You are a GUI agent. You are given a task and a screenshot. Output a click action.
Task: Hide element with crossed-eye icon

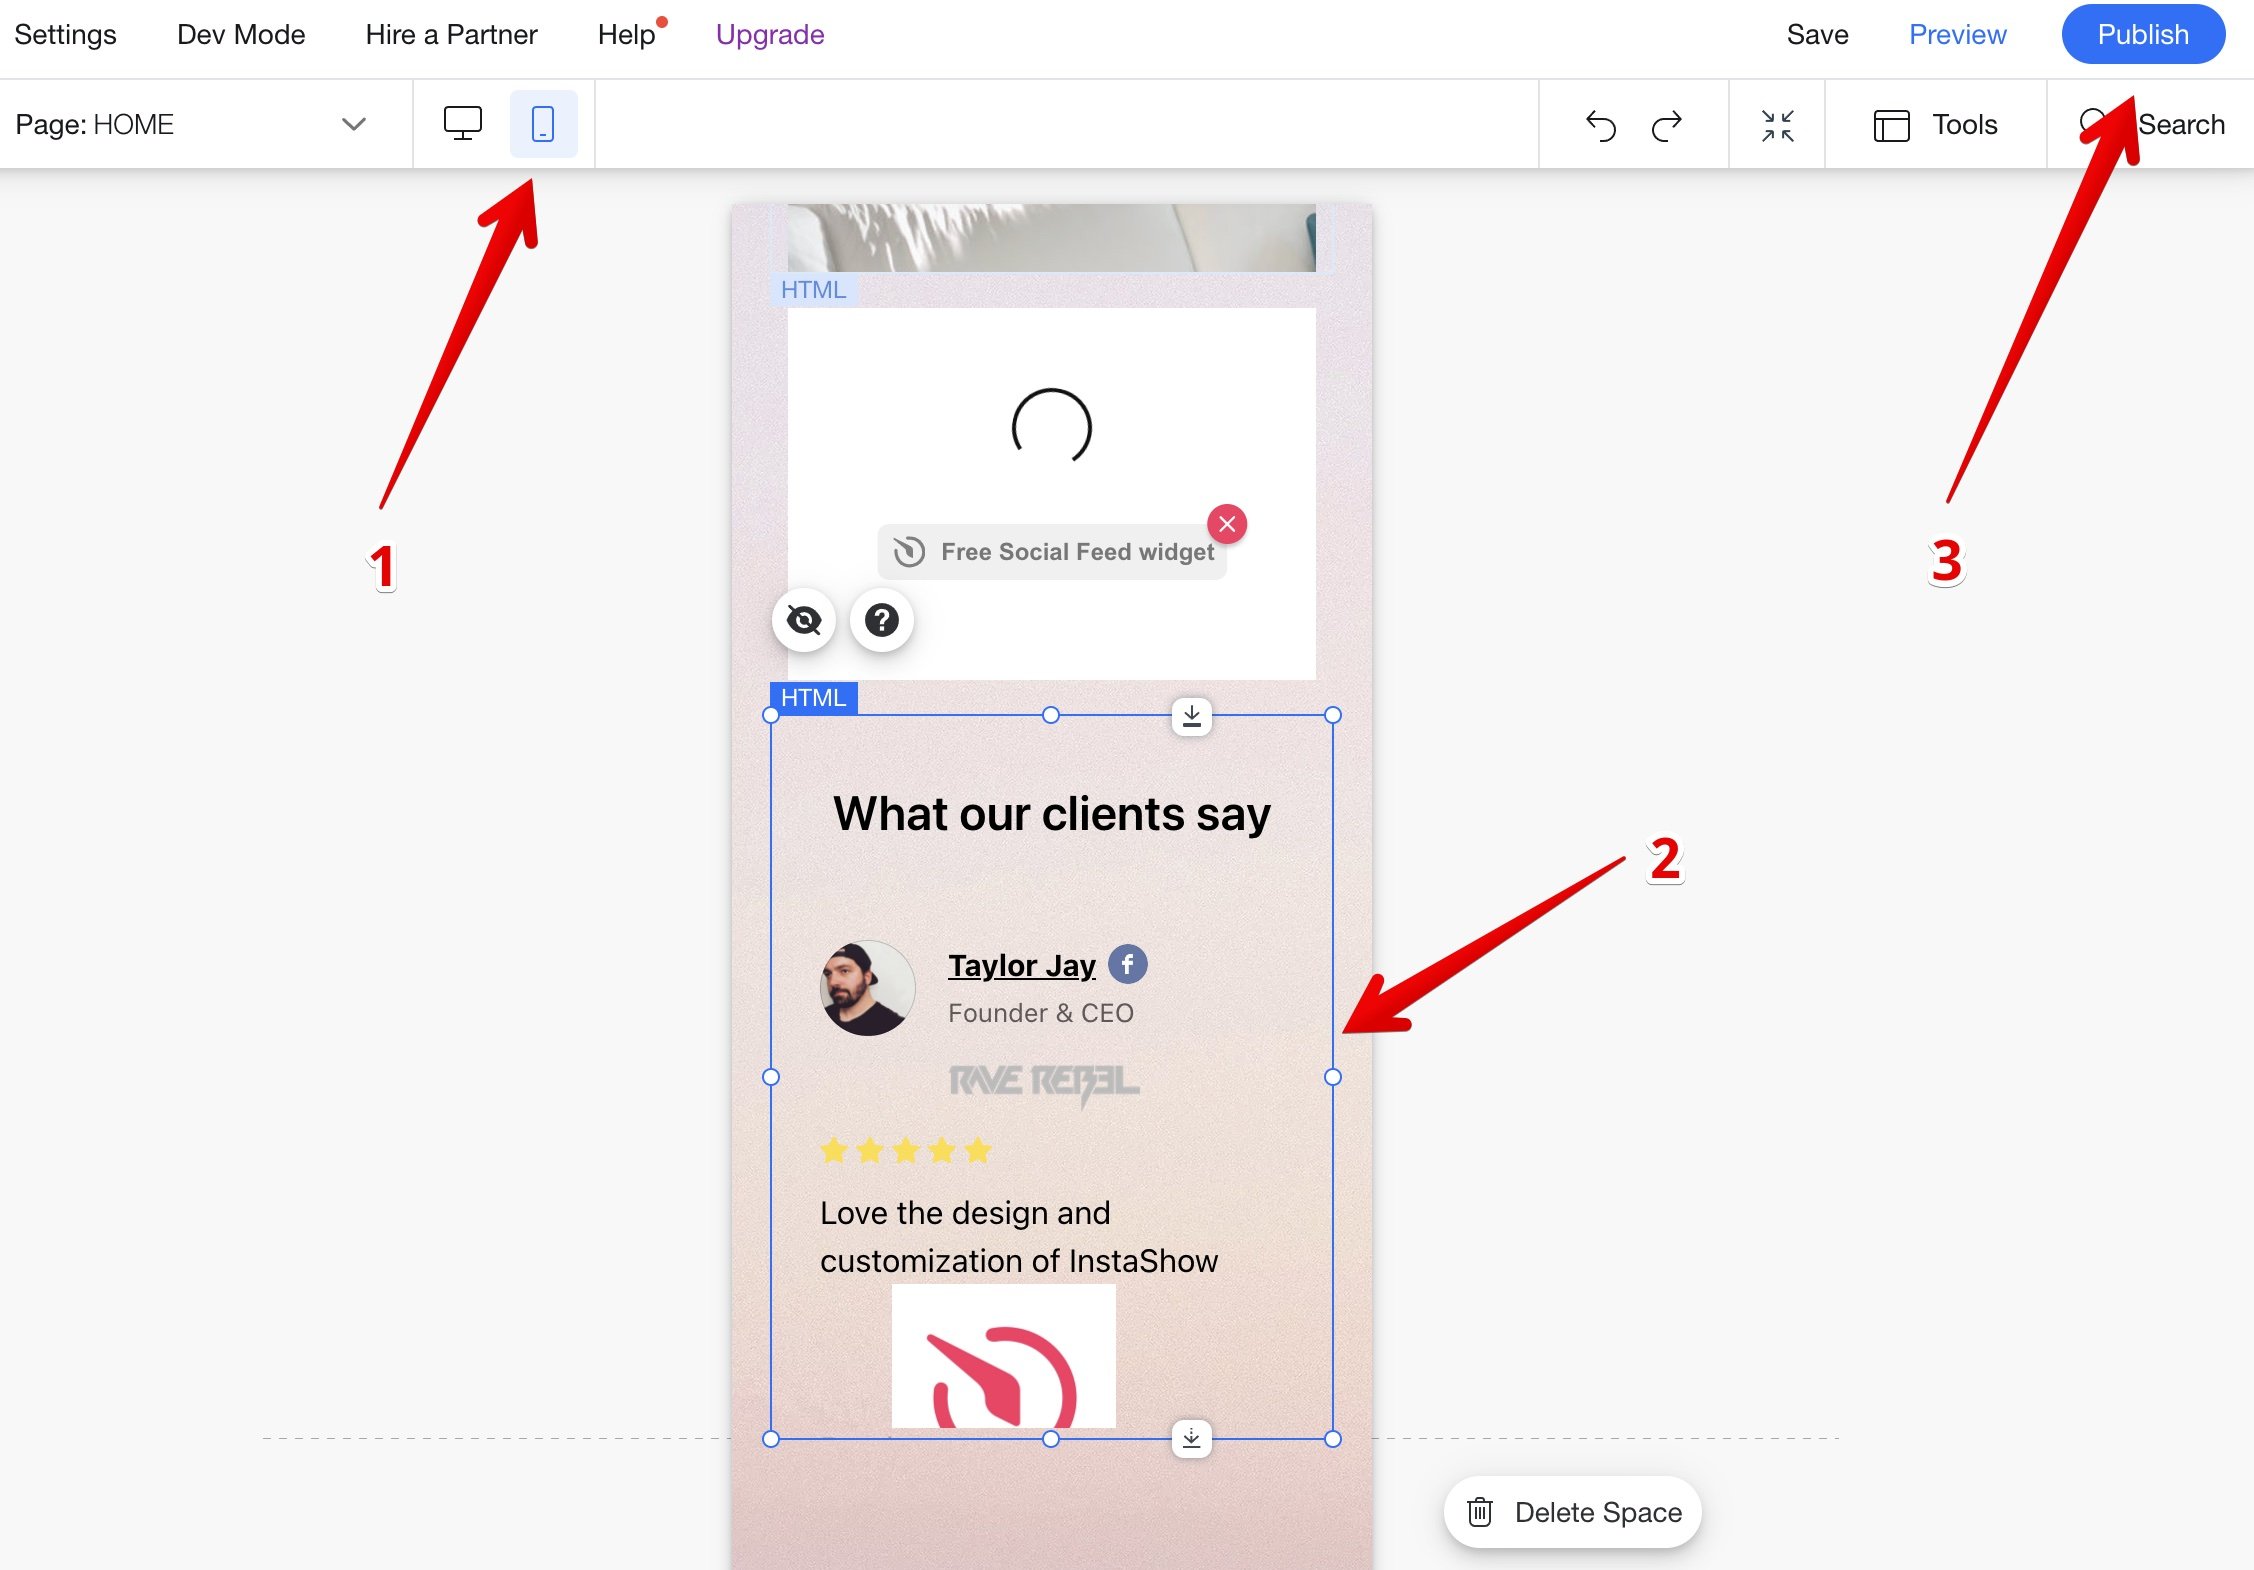point(804,620)
